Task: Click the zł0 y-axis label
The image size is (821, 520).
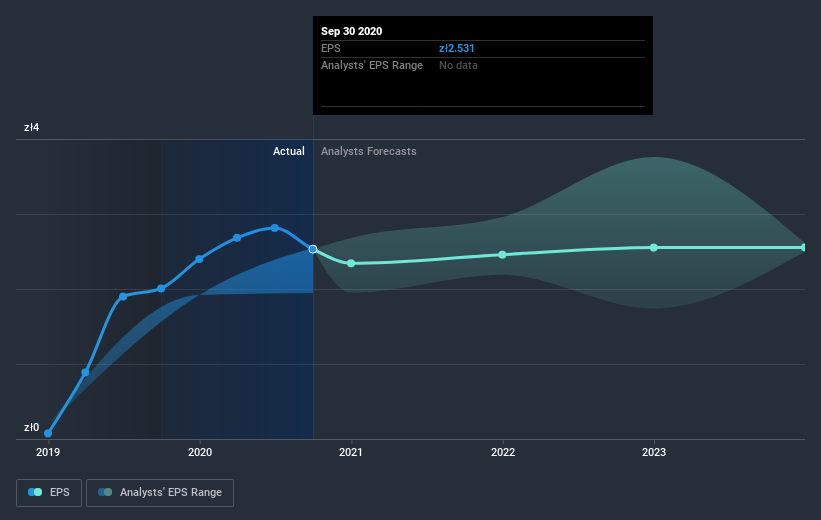Action: pyautogui.click(x=31, y=427)
